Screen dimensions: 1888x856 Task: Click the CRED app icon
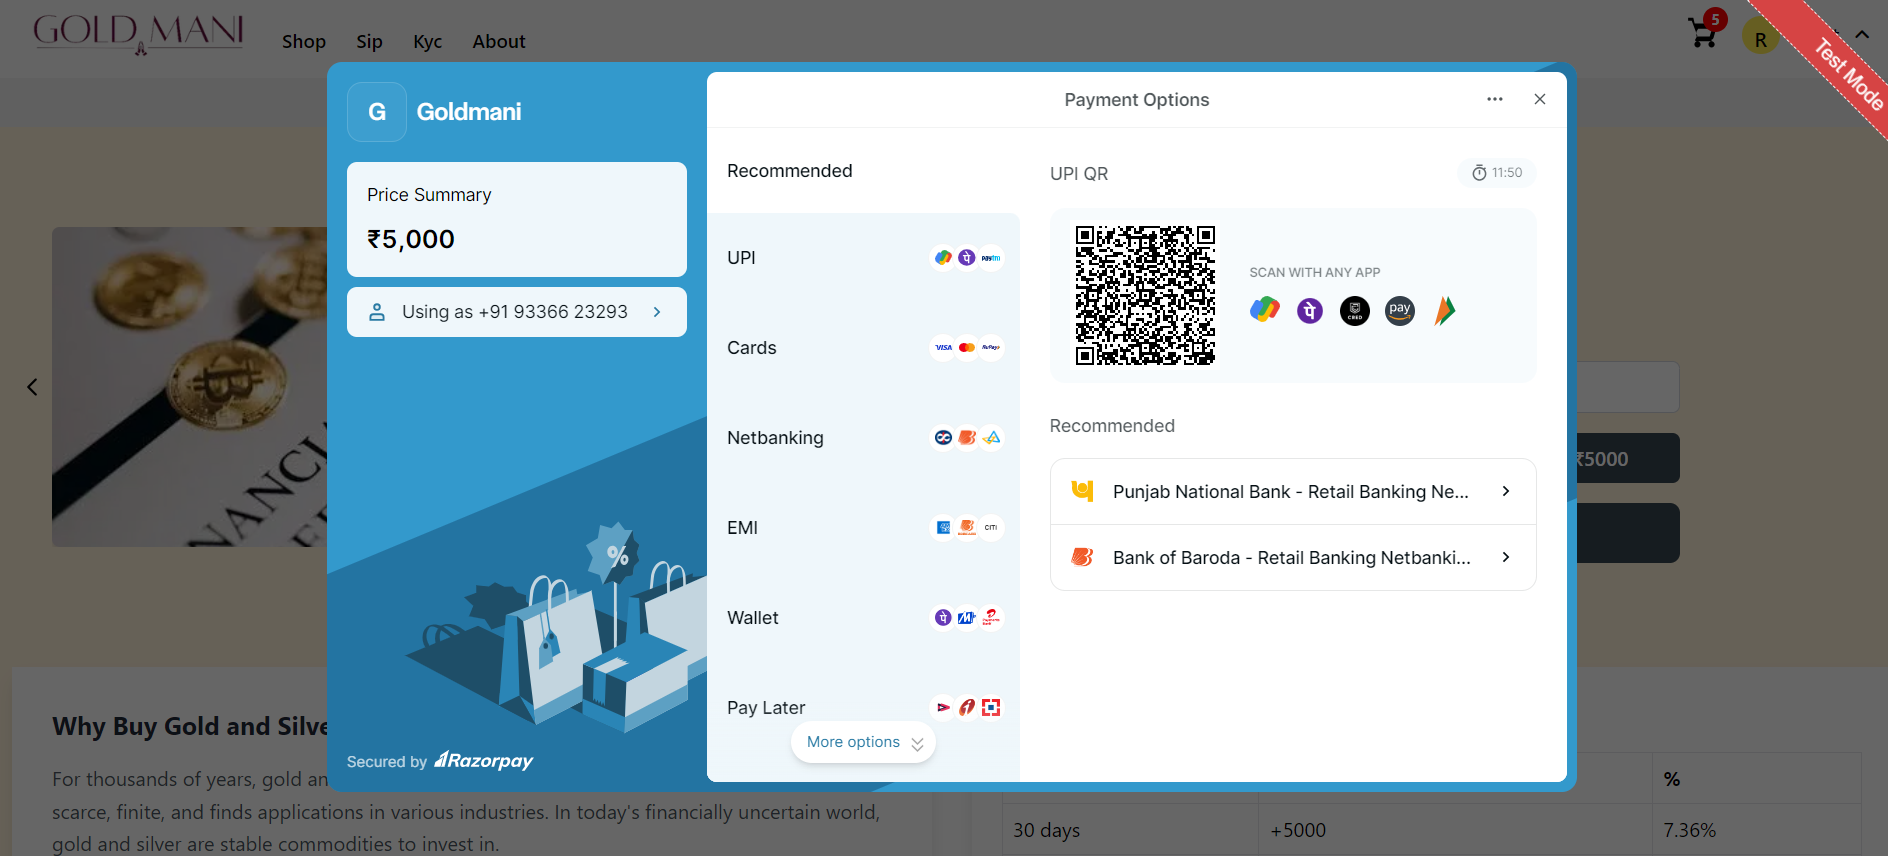1355,311
